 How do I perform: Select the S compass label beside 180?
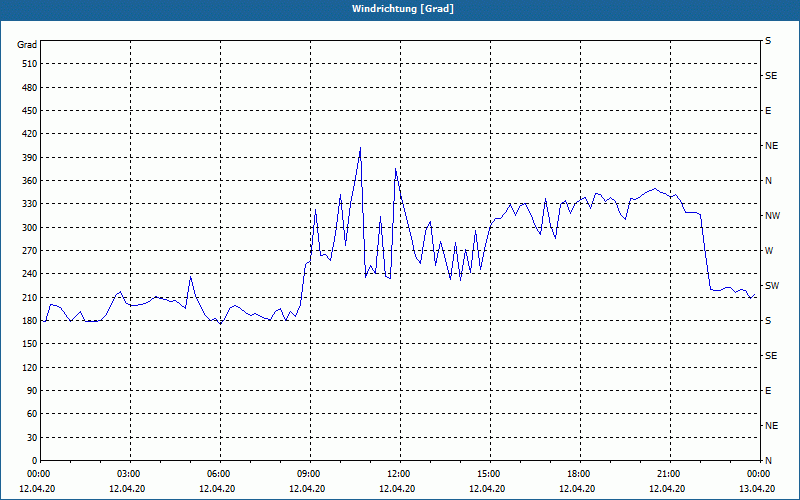coord(768,321)
